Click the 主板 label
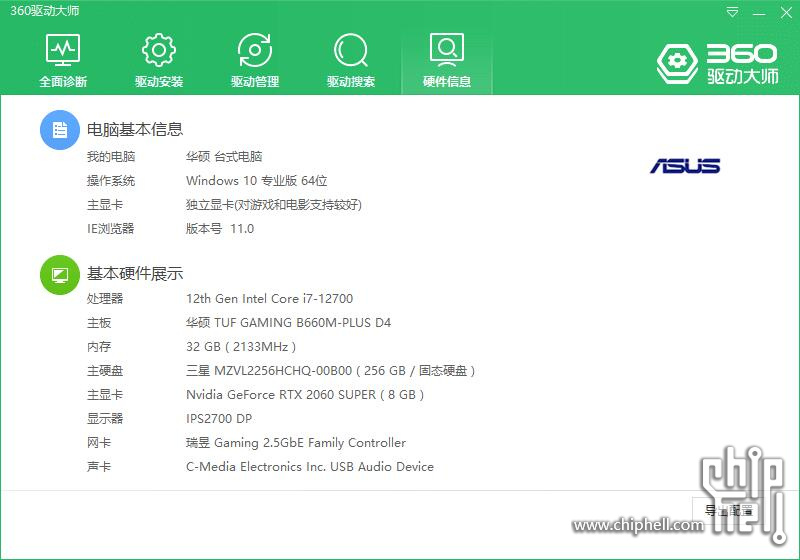This screenshot has width=800, height=560. [99, 322]
